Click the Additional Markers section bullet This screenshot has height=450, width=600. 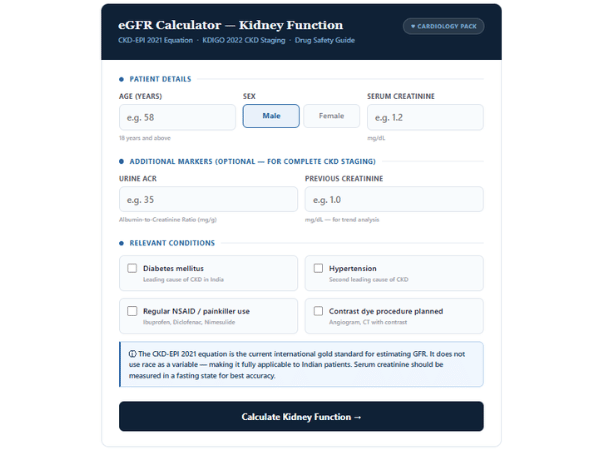(x=121, y=160)
